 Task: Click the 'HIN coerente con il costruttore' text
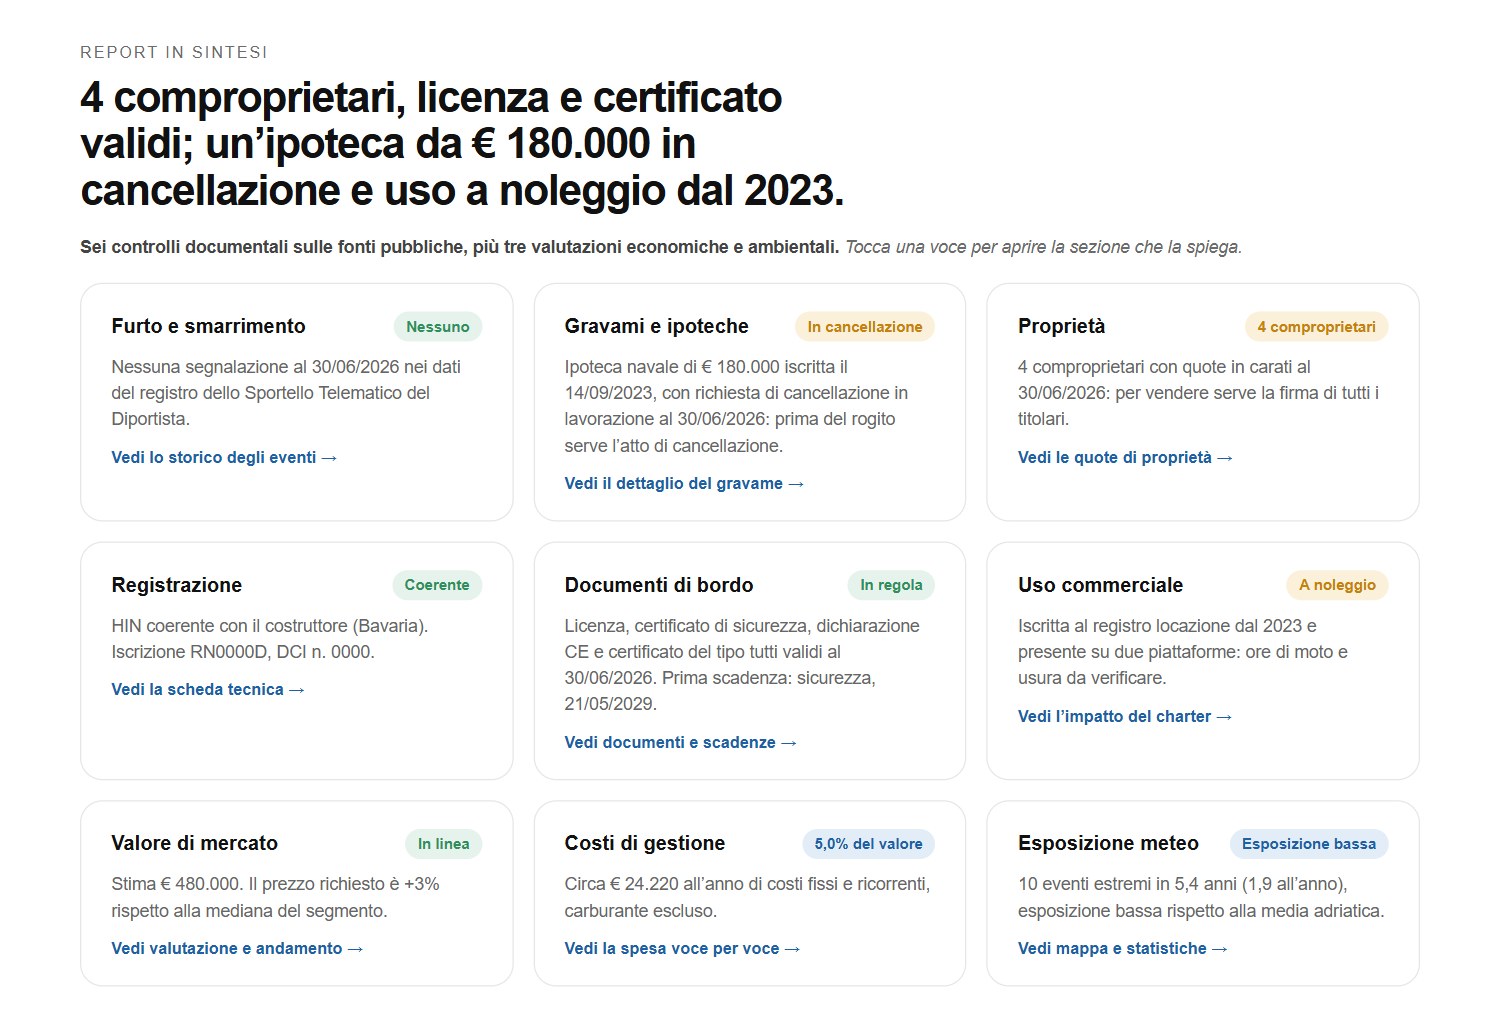click(269, 639)
